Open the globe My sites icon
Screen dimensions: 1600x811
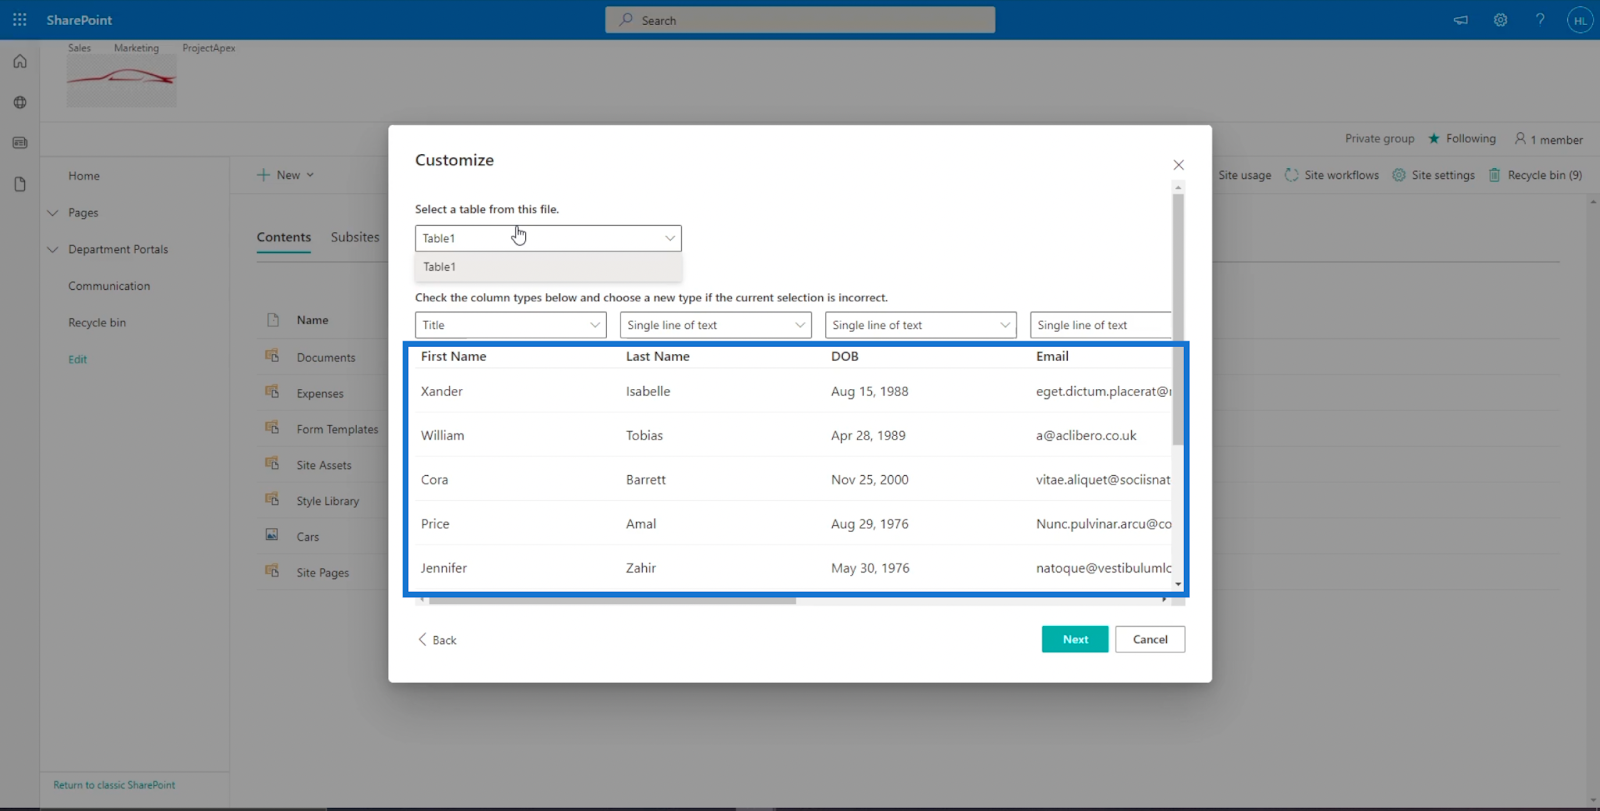pyautogui.click(x=20, y=102)
